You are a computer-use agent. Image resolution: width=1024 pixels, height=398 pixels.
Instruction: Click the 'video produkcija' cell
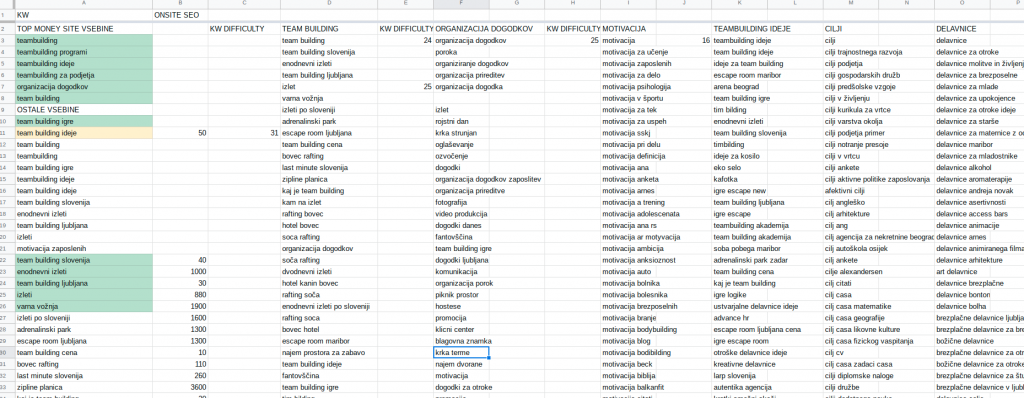(x=461, y=214)
